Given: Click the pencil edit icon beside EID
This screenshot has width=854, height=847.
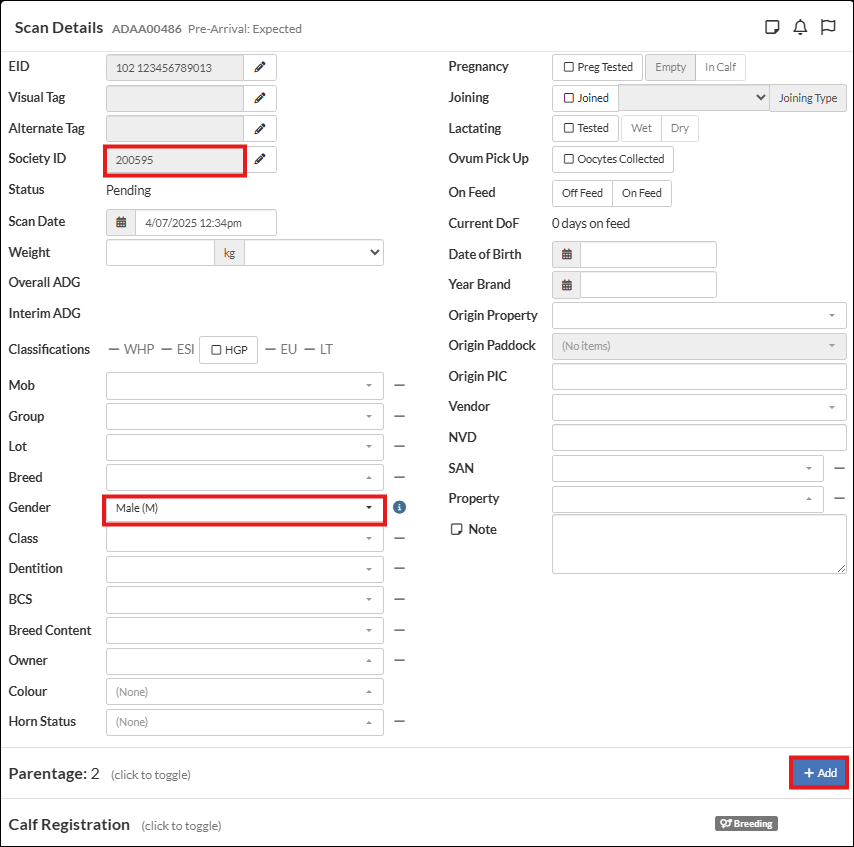Looking at the screenshot, I should tap(260, 67).
